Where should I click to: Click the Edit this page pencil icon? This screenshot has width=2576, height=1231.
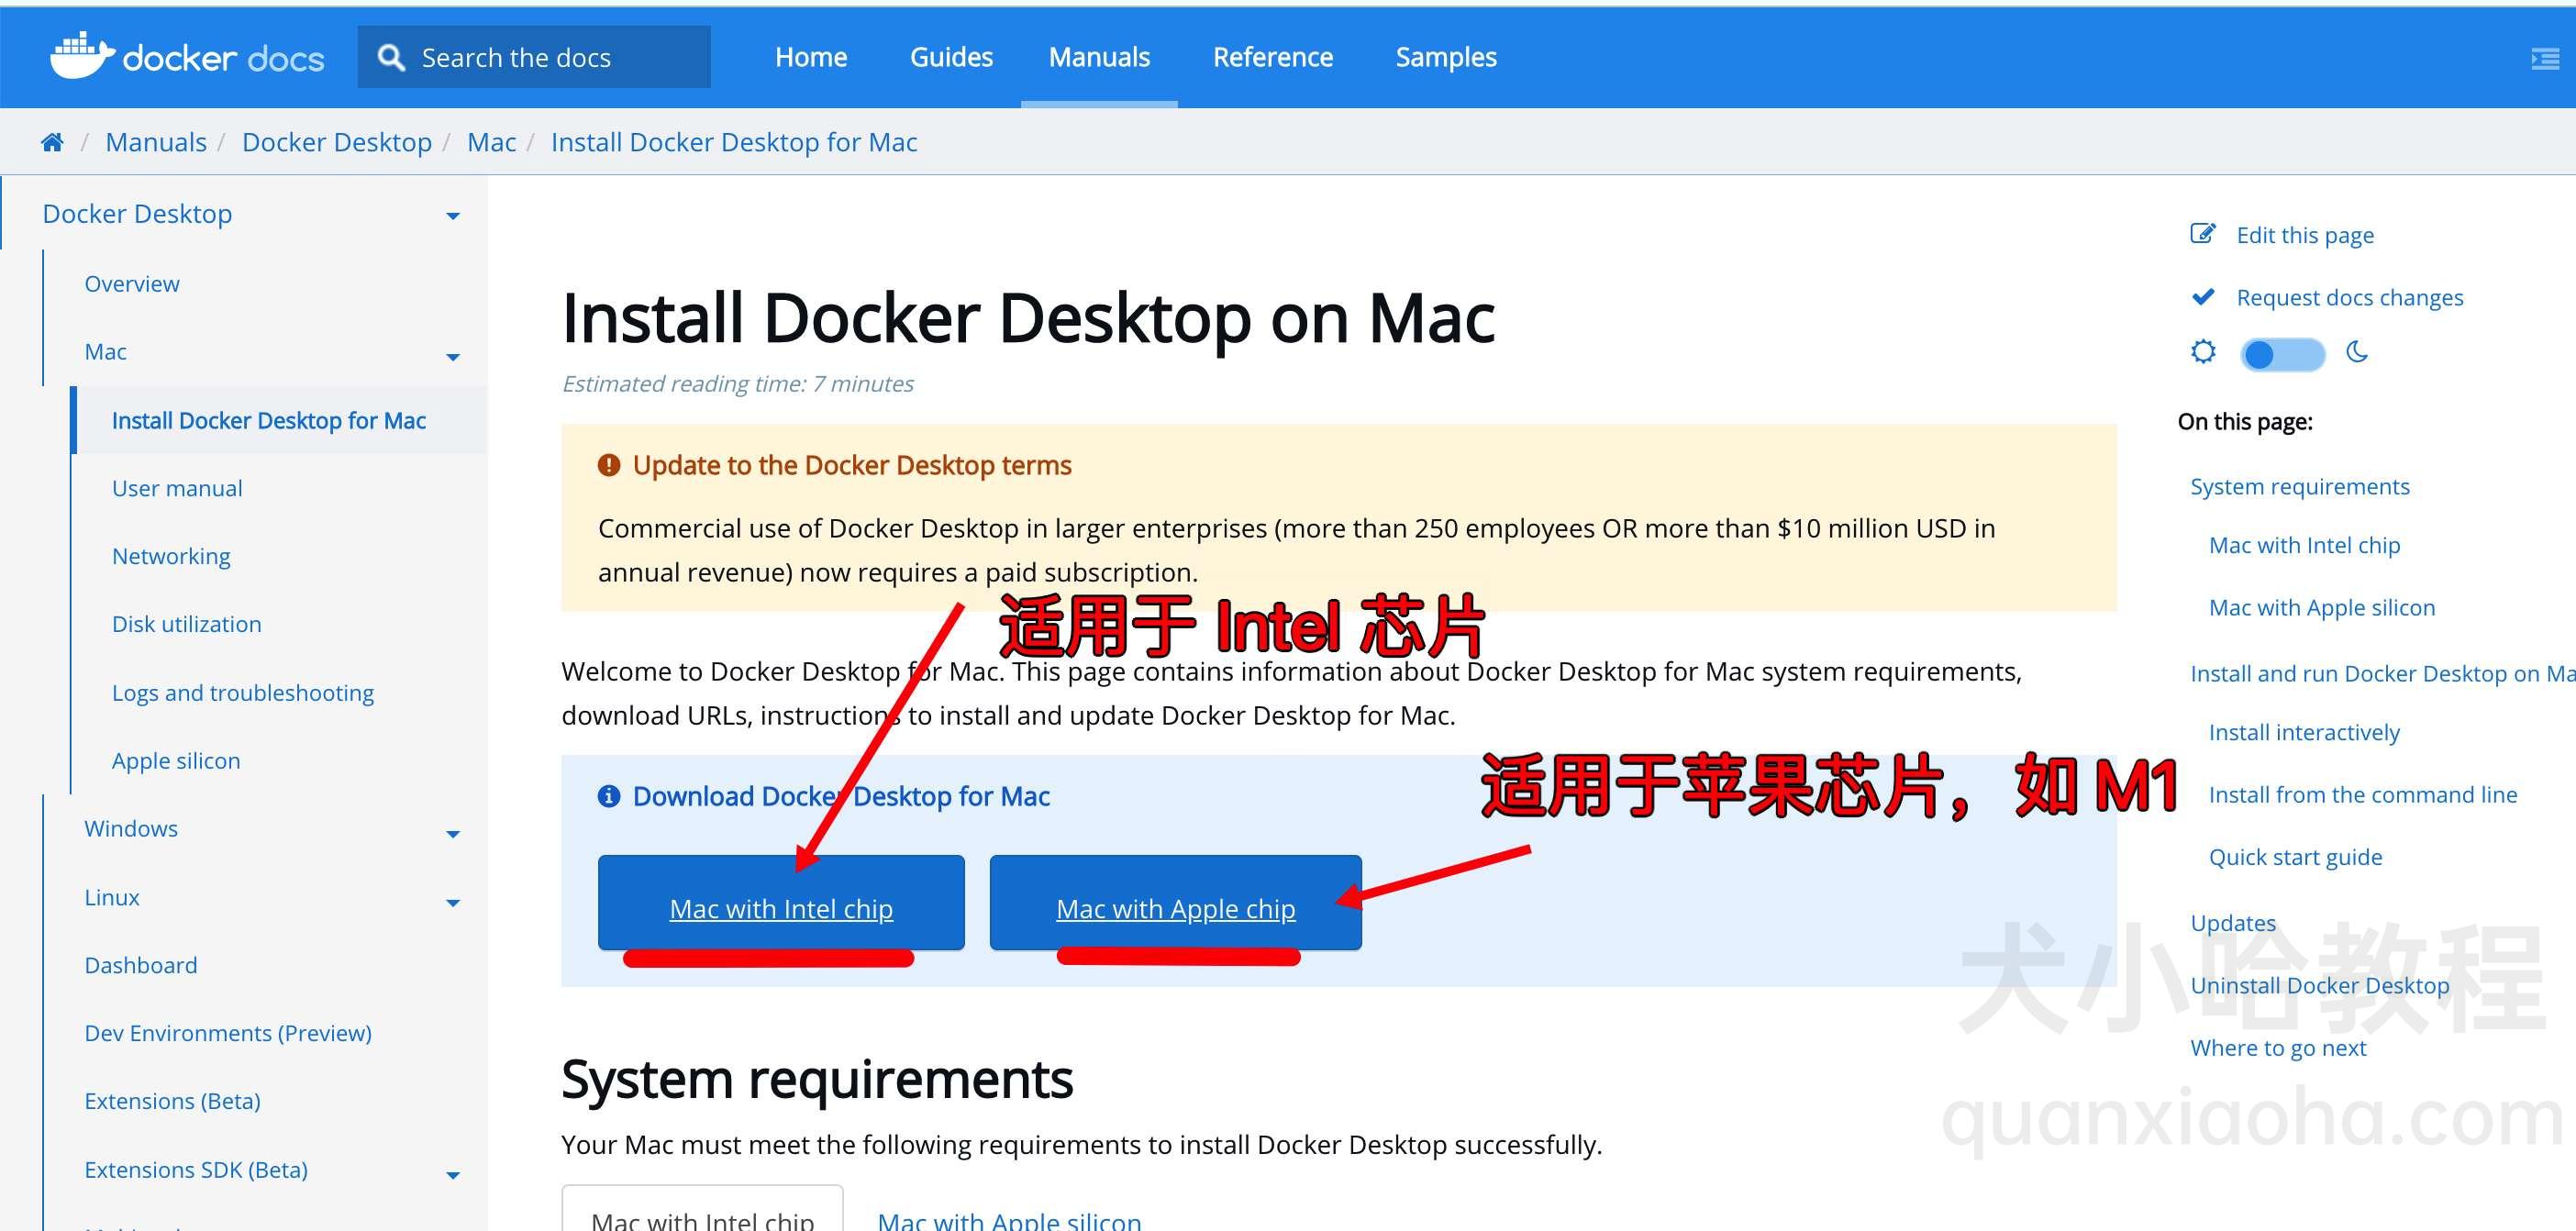point(2203,232)
